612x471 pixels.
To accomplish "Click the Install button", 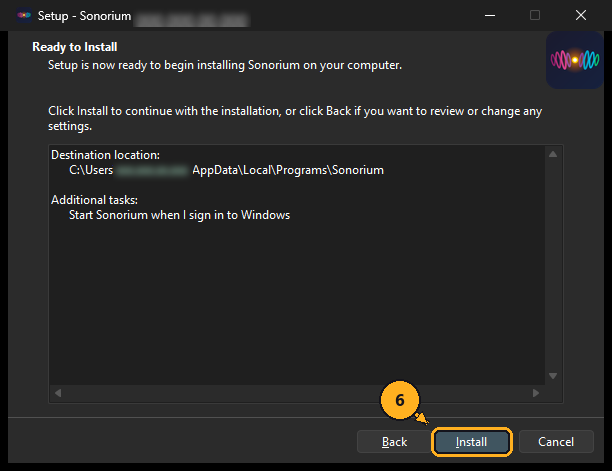I will click(471, 442).
